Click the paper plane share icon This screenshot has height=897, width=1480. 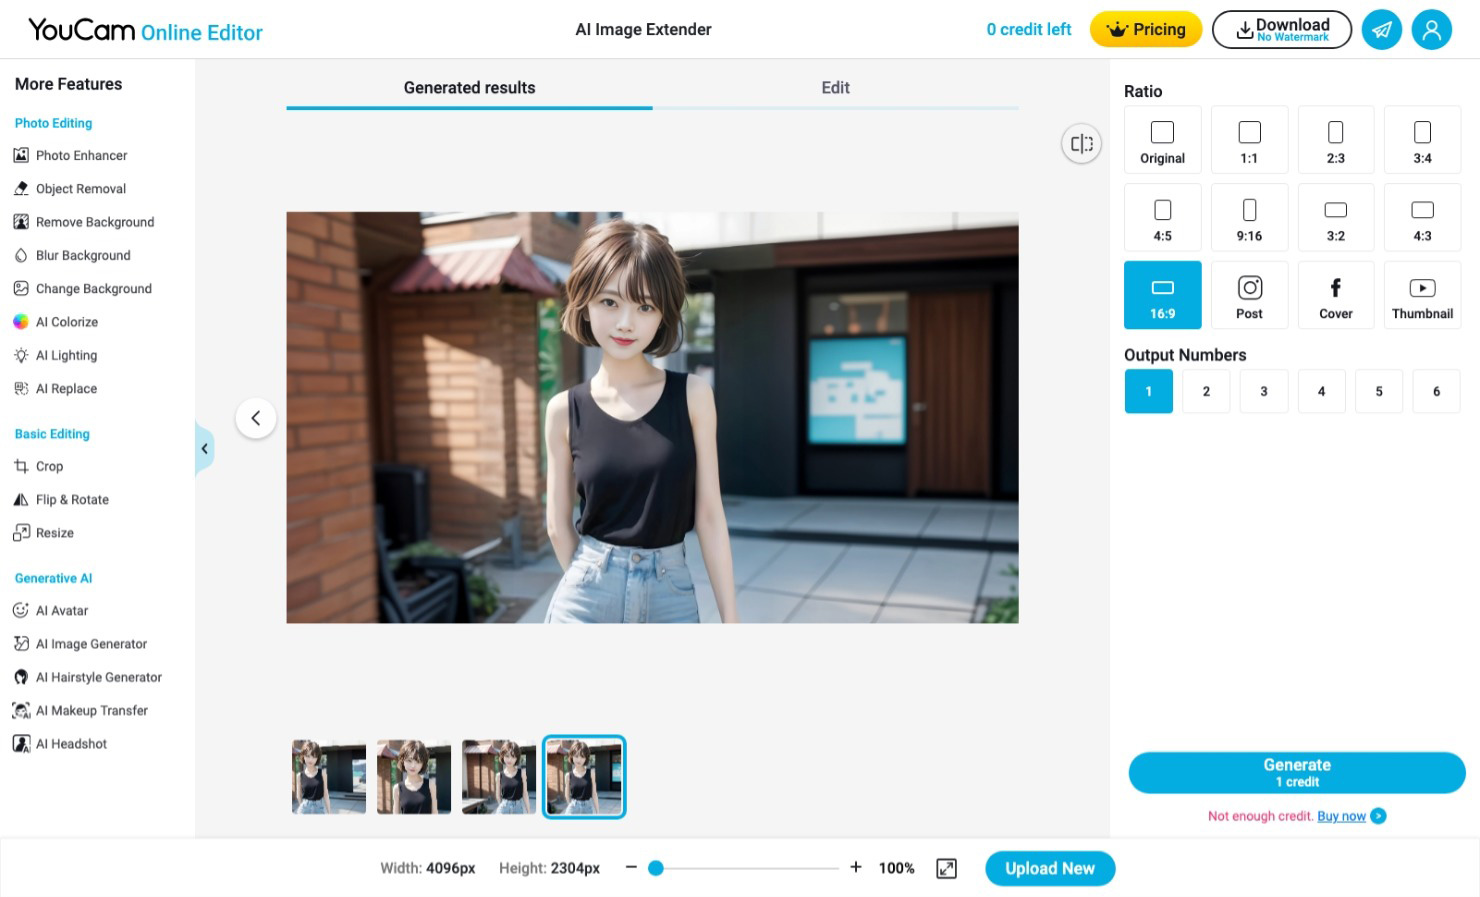click(x=1381, y=30)
